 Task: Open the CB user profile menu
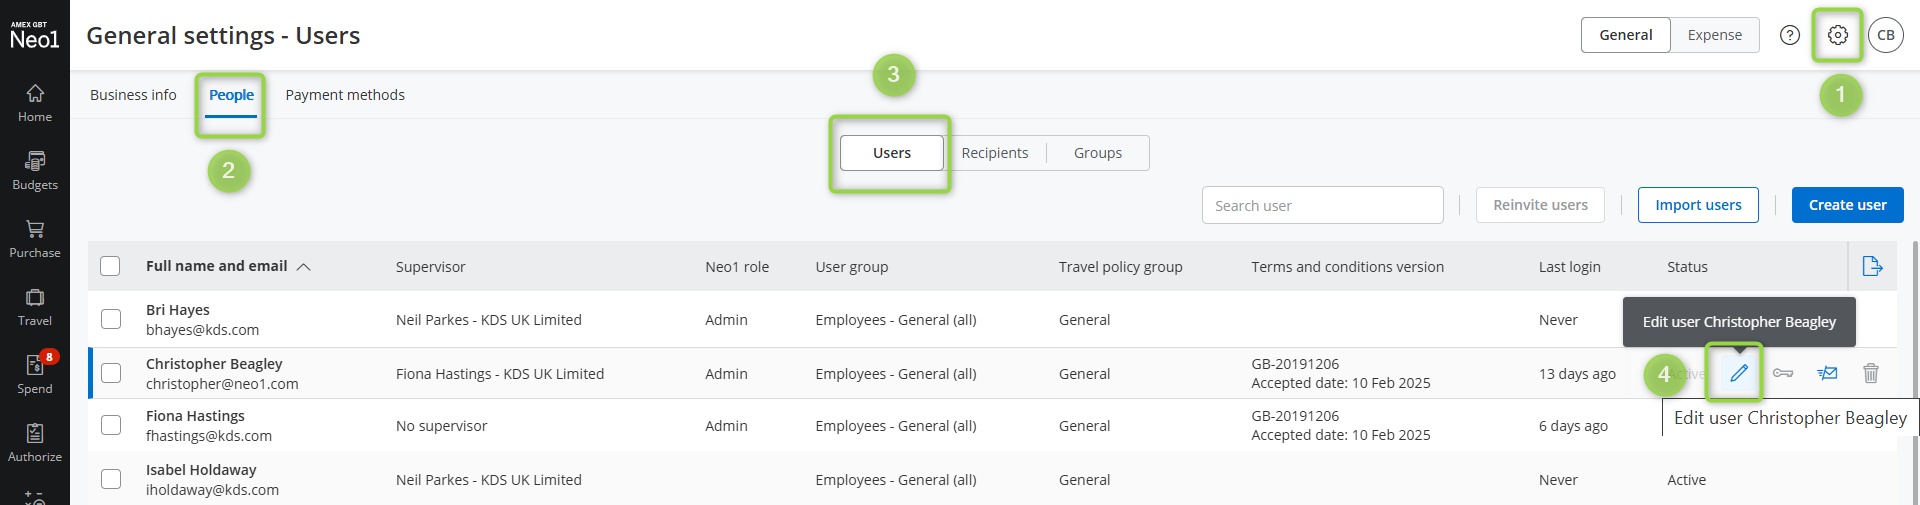click(x=1885, y=35)
